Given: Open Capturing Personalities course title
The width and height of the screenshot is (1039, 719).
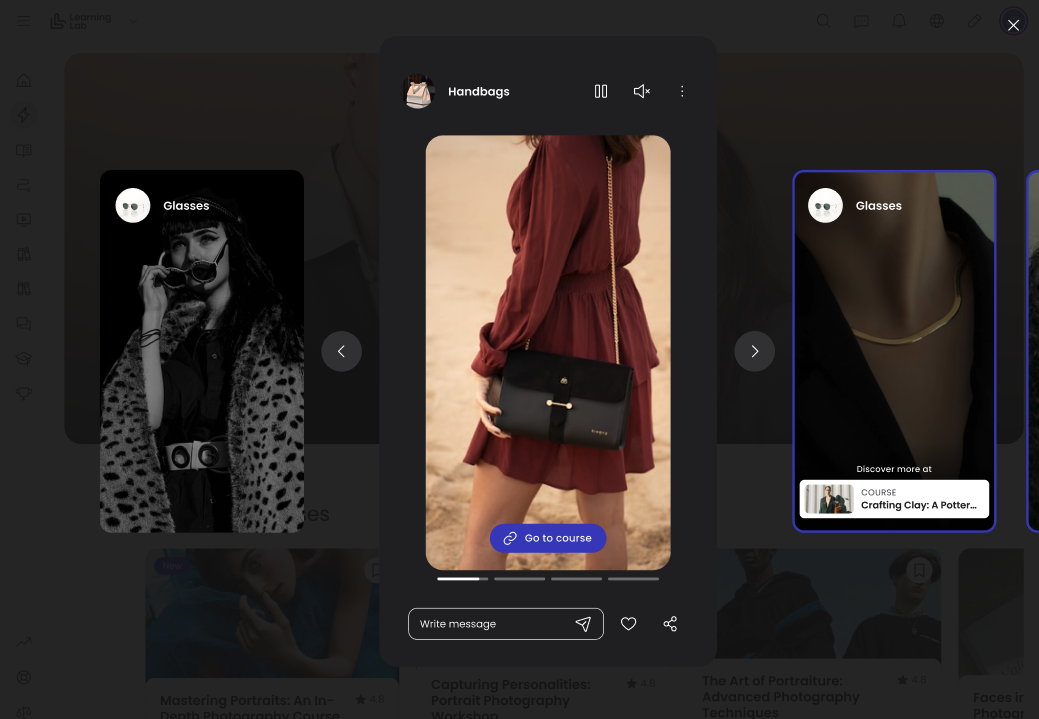Looking at the screenshot, I should (x=510, y=699).
